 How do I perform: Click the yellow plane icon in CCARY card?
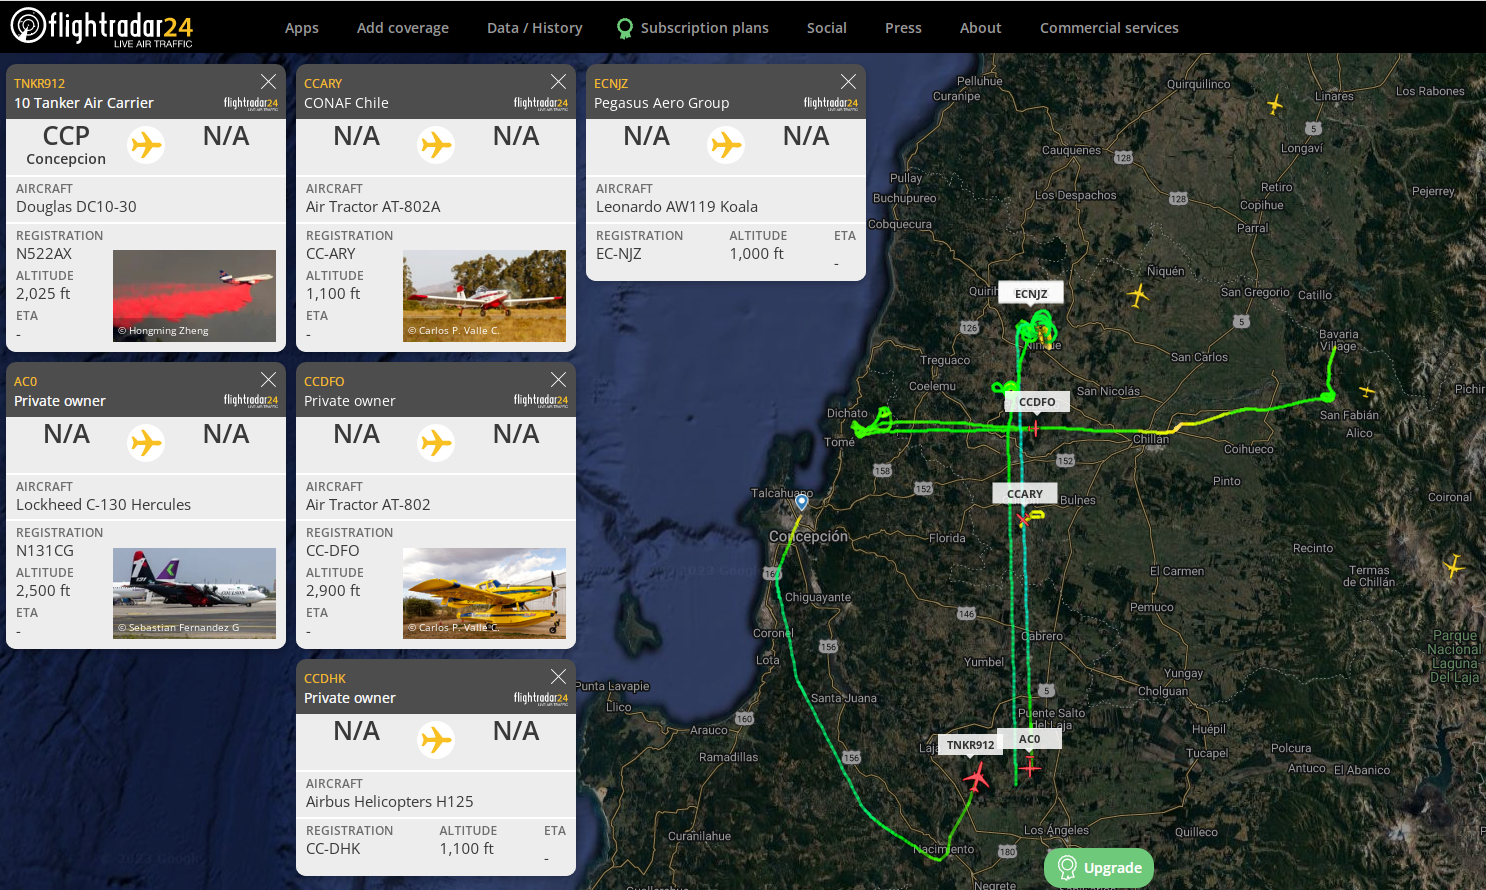point(436,145)
